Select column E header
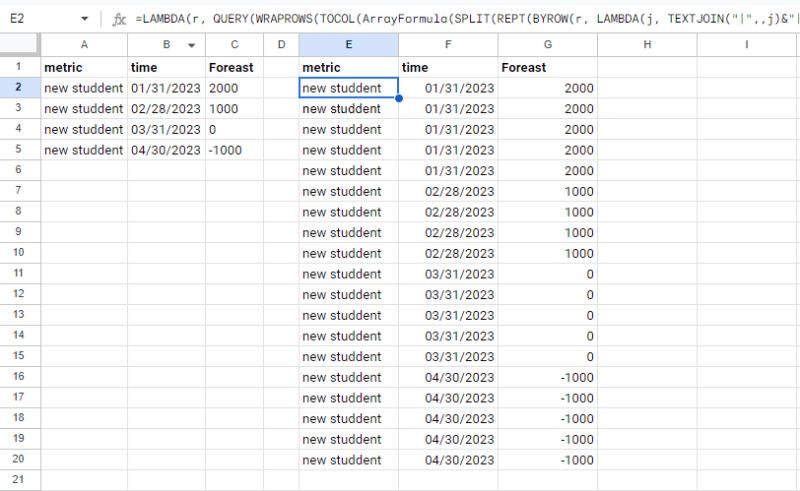Image resolution: width=800 pixels, height=491 pixels. tap(348, 45)
